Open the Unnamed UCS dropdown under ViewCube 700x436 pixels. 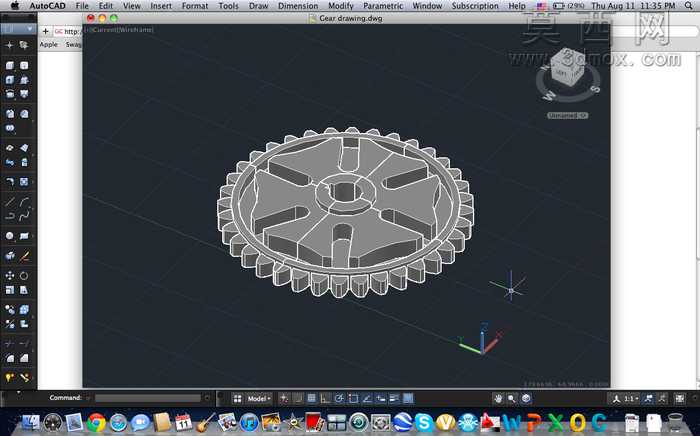(568, 115)
